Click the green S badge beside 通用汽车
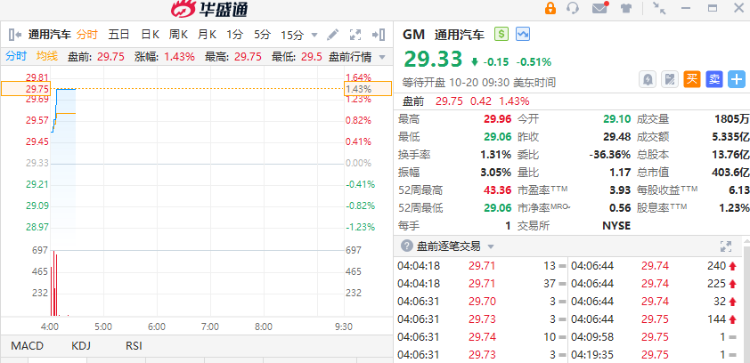The image size is (750, 363). (x=501, y=34)
